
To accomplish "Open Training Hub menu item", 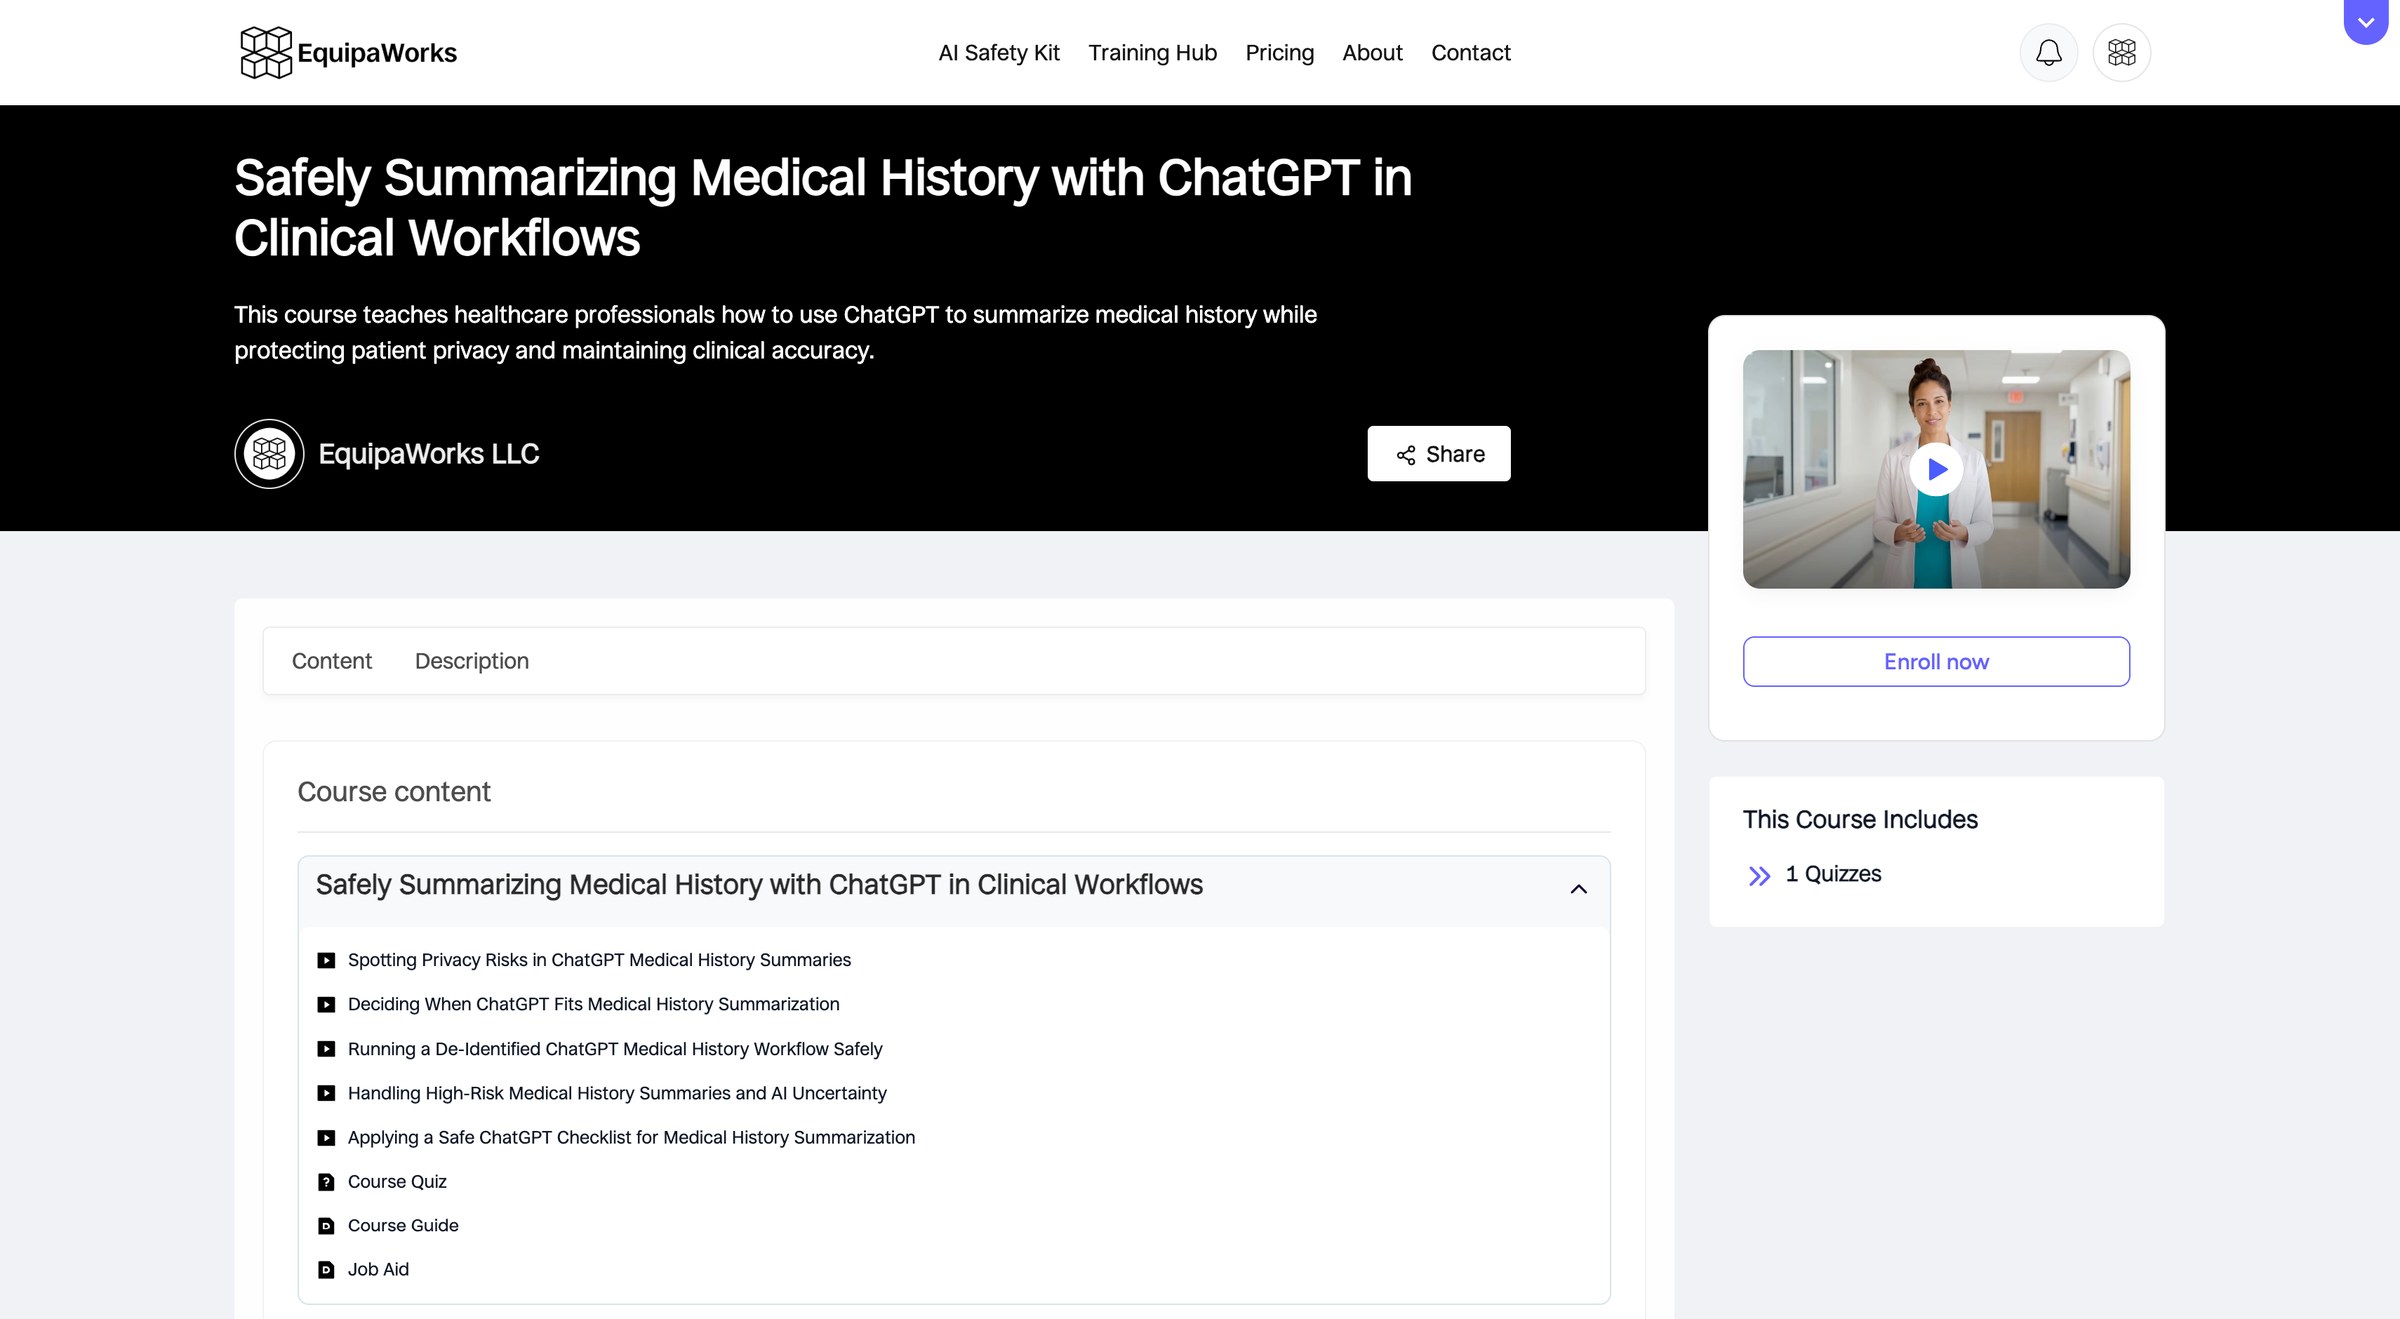I will tap(1152, 52).
